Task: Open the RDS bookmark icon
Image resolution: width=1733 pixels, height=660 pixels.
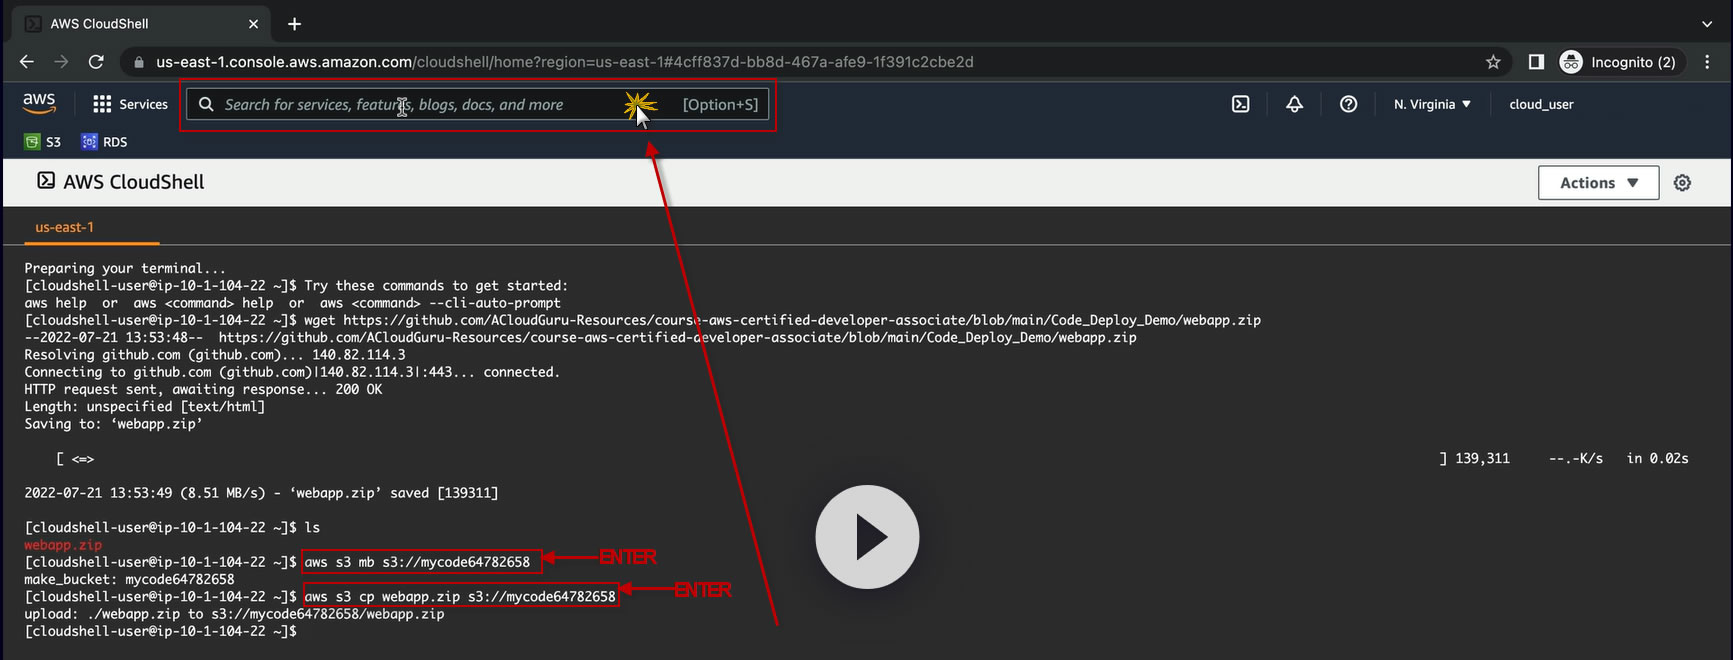Action: point(90,142)
